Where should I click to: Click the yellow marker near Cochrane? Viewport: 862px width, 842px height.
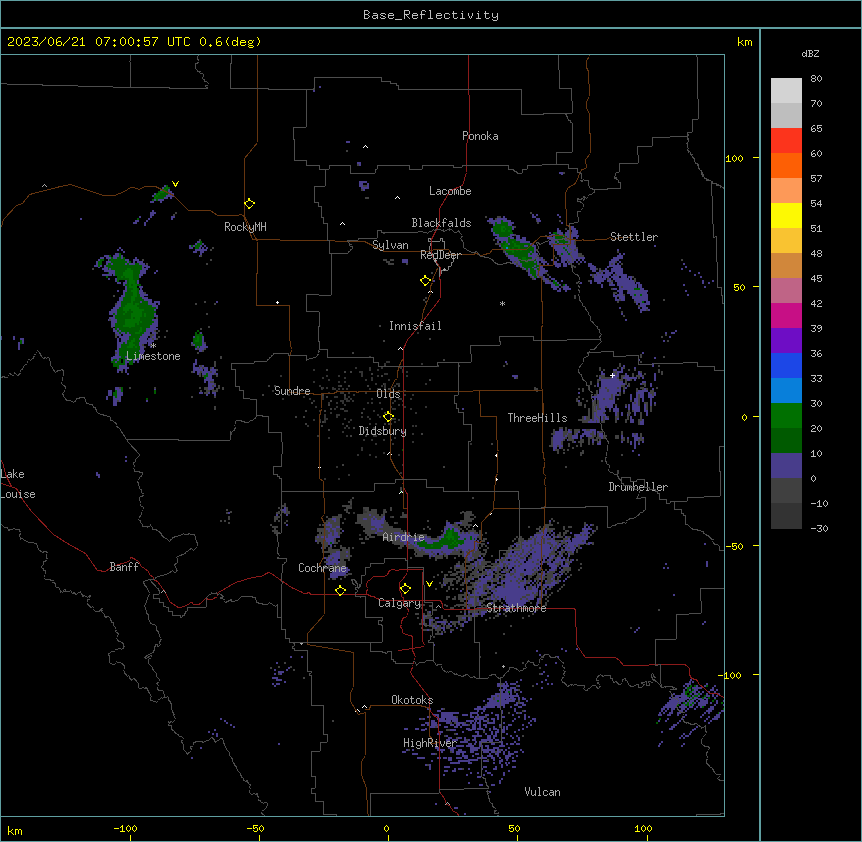(x=340, y=590)
